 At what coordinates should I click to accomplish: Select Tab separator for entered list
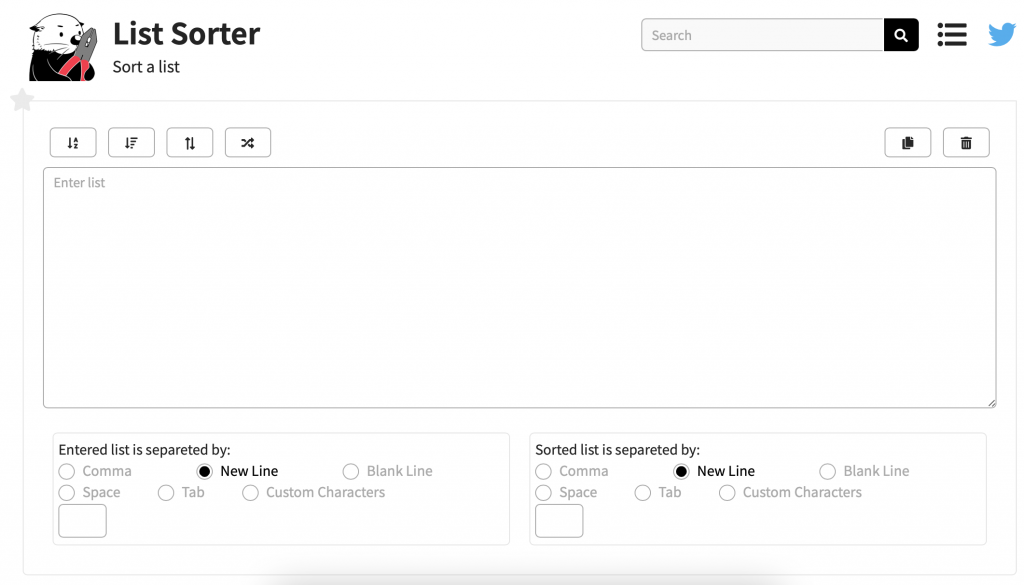[165, 492]
